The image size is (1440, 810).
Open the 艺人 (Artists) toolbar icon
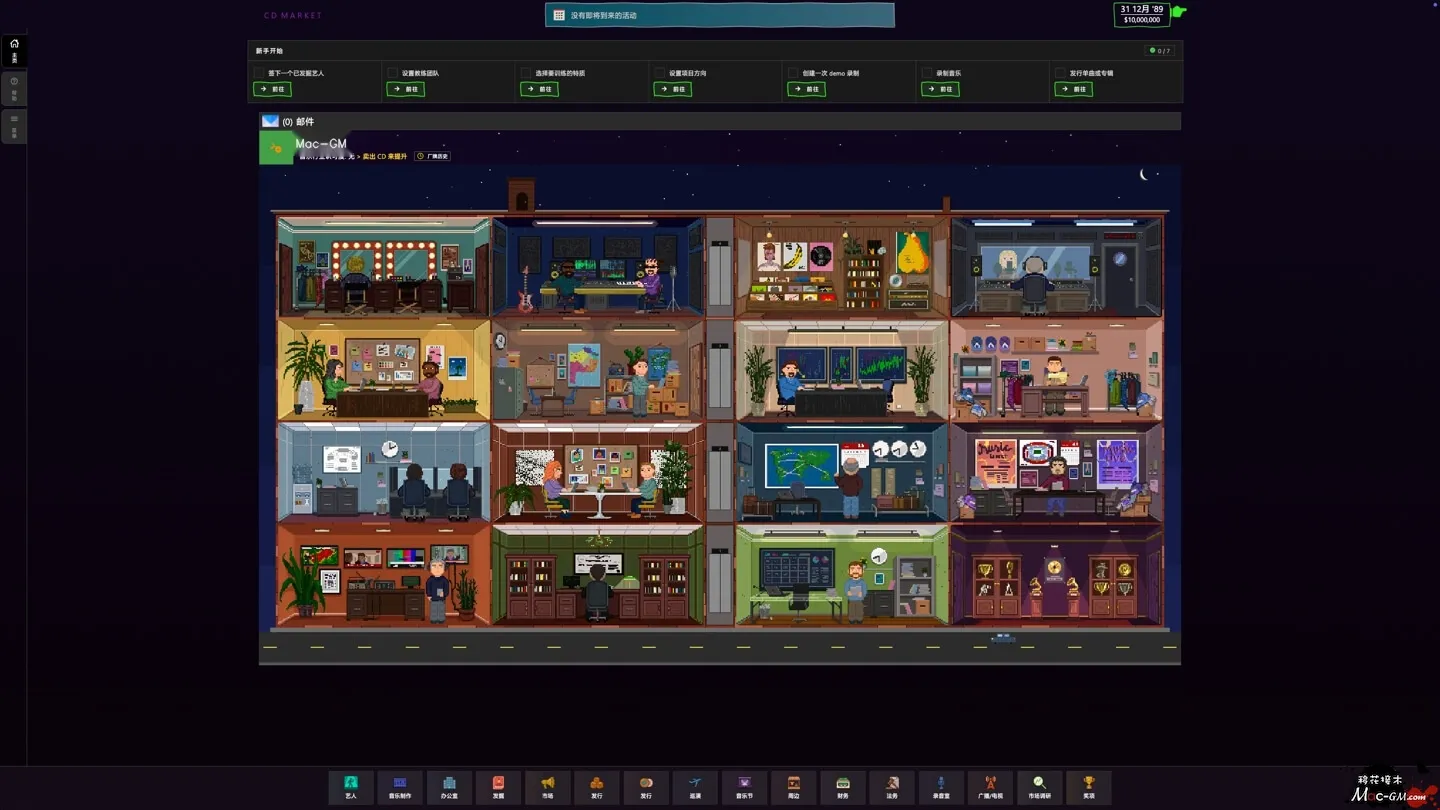tap(350, 787)
